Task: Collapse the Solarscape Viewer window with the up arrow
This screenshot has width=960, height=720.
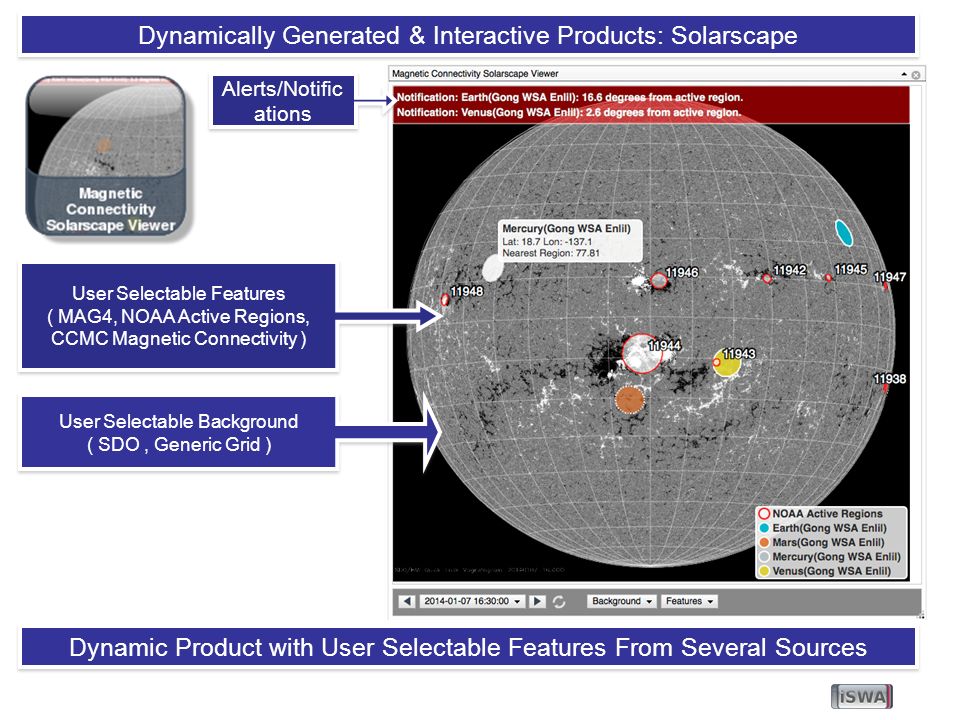Action: pyautogui.click(x=904, y=74)
